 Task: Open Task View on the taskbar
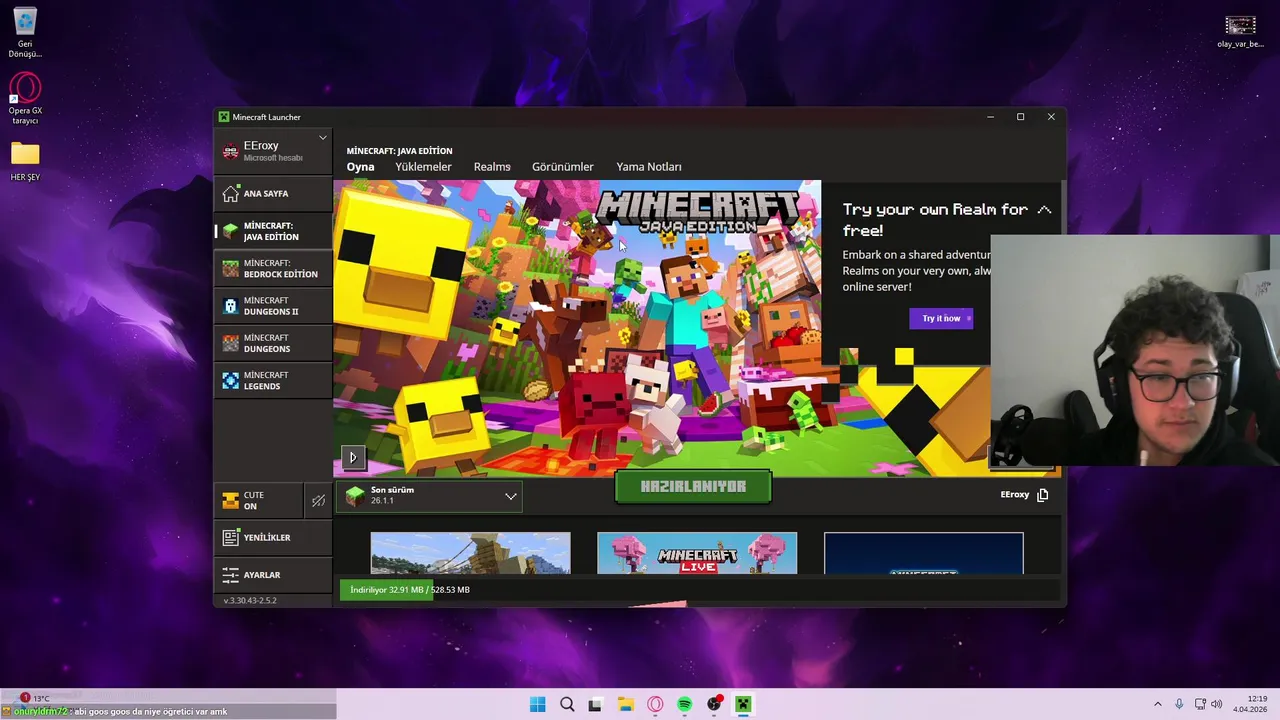(x=596, y=704)
